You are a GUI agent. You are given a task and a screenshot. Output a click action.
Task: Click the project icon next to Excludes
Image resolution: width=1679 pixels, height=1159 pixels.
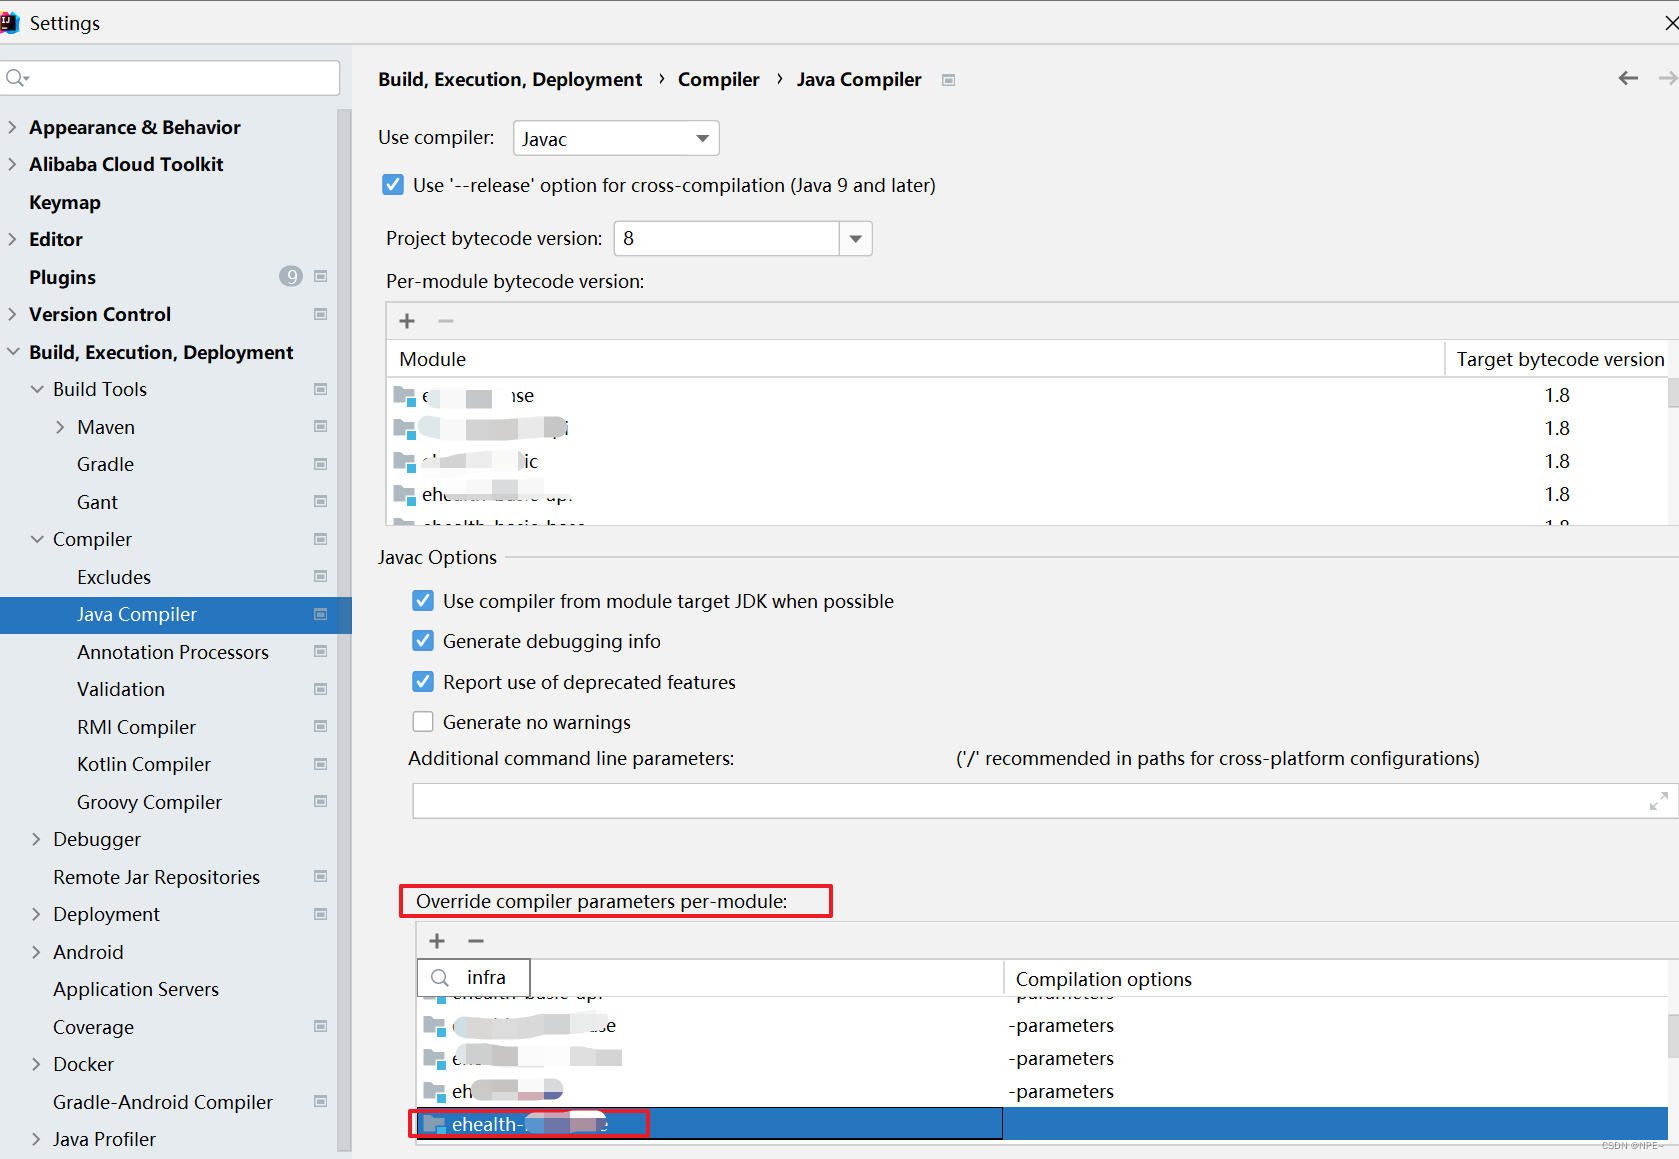click(321, 576)
